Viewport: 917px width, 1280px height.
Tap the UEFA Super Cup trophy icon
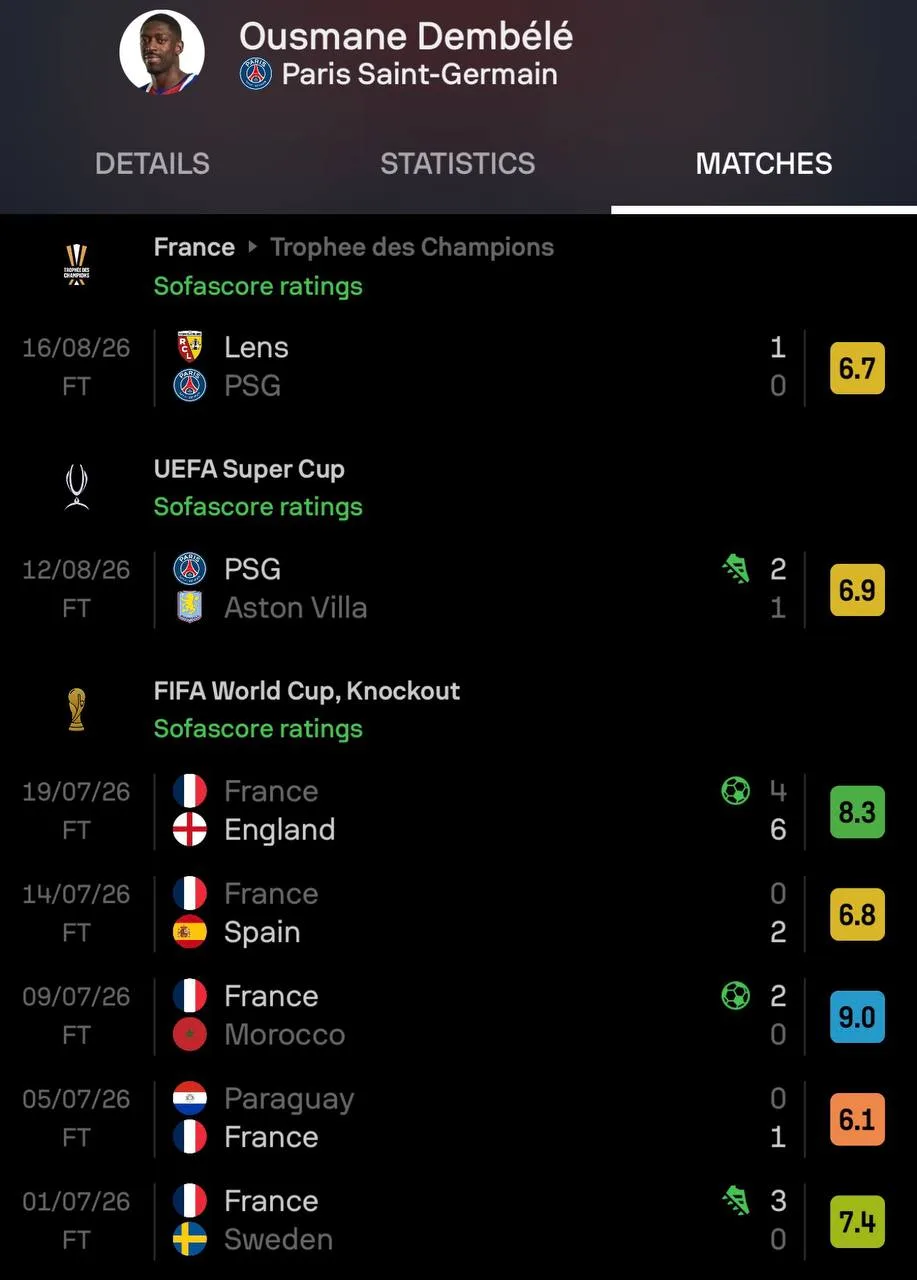pyautogui.click(x=77, y=487)
